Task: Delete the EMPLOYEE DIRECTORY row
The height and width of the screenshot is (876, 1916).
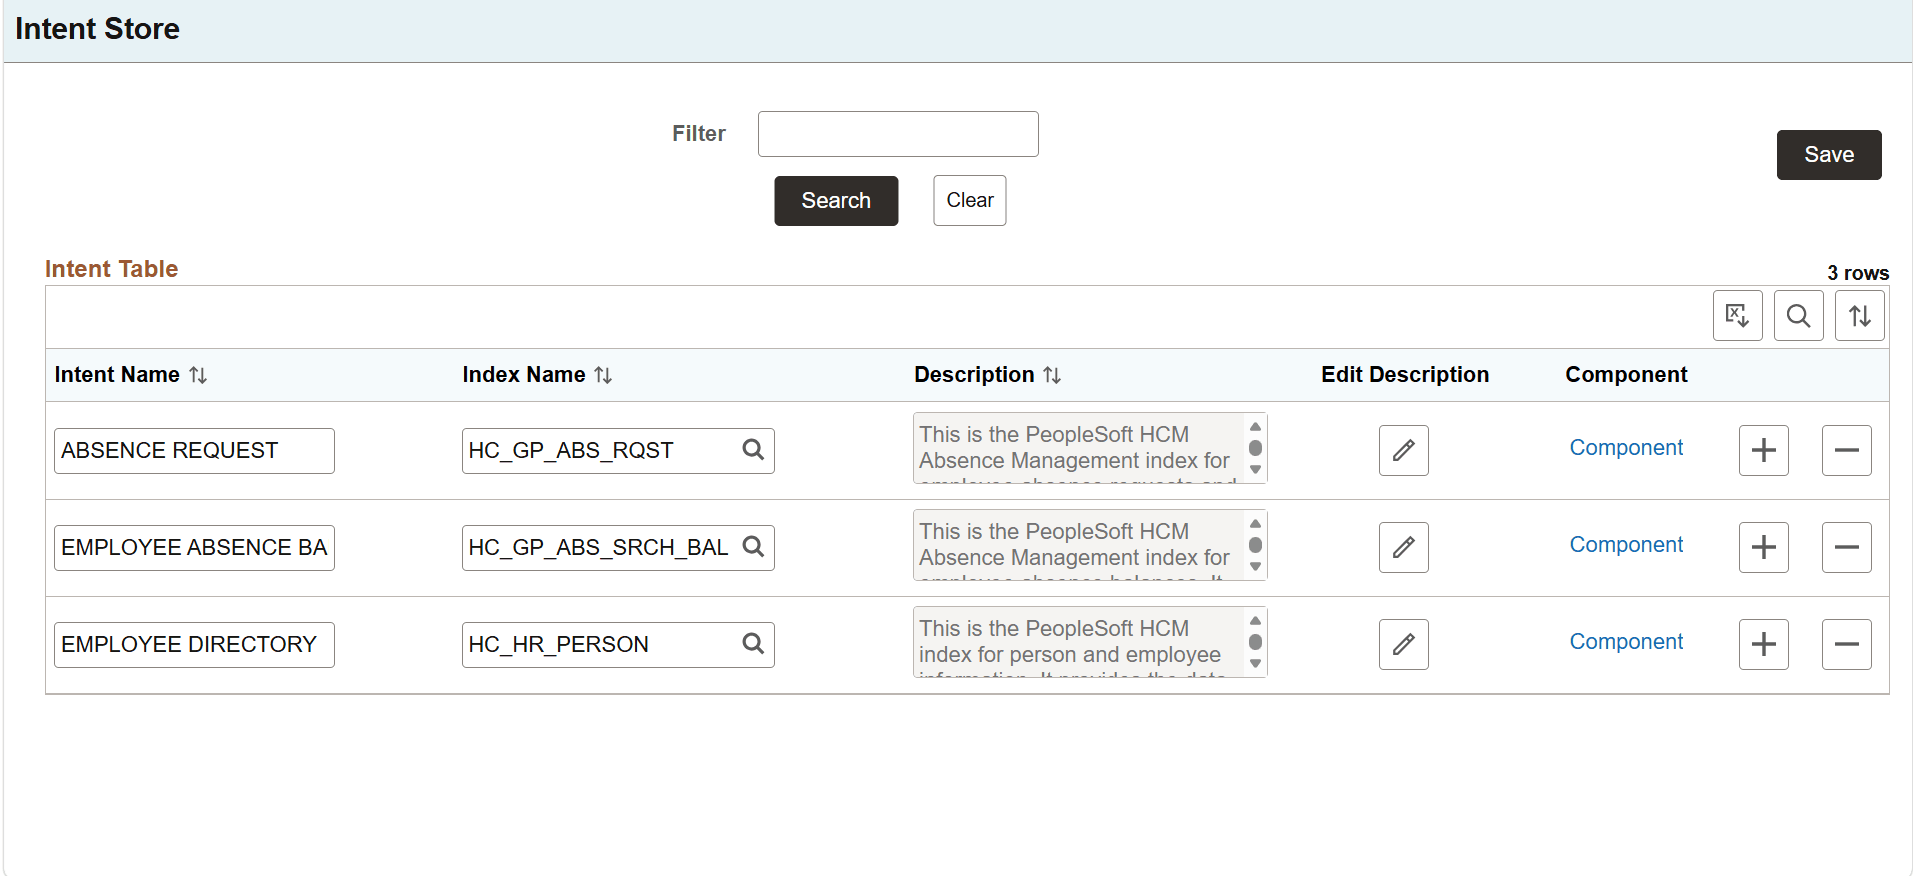Action: (x=1846, y=644)
